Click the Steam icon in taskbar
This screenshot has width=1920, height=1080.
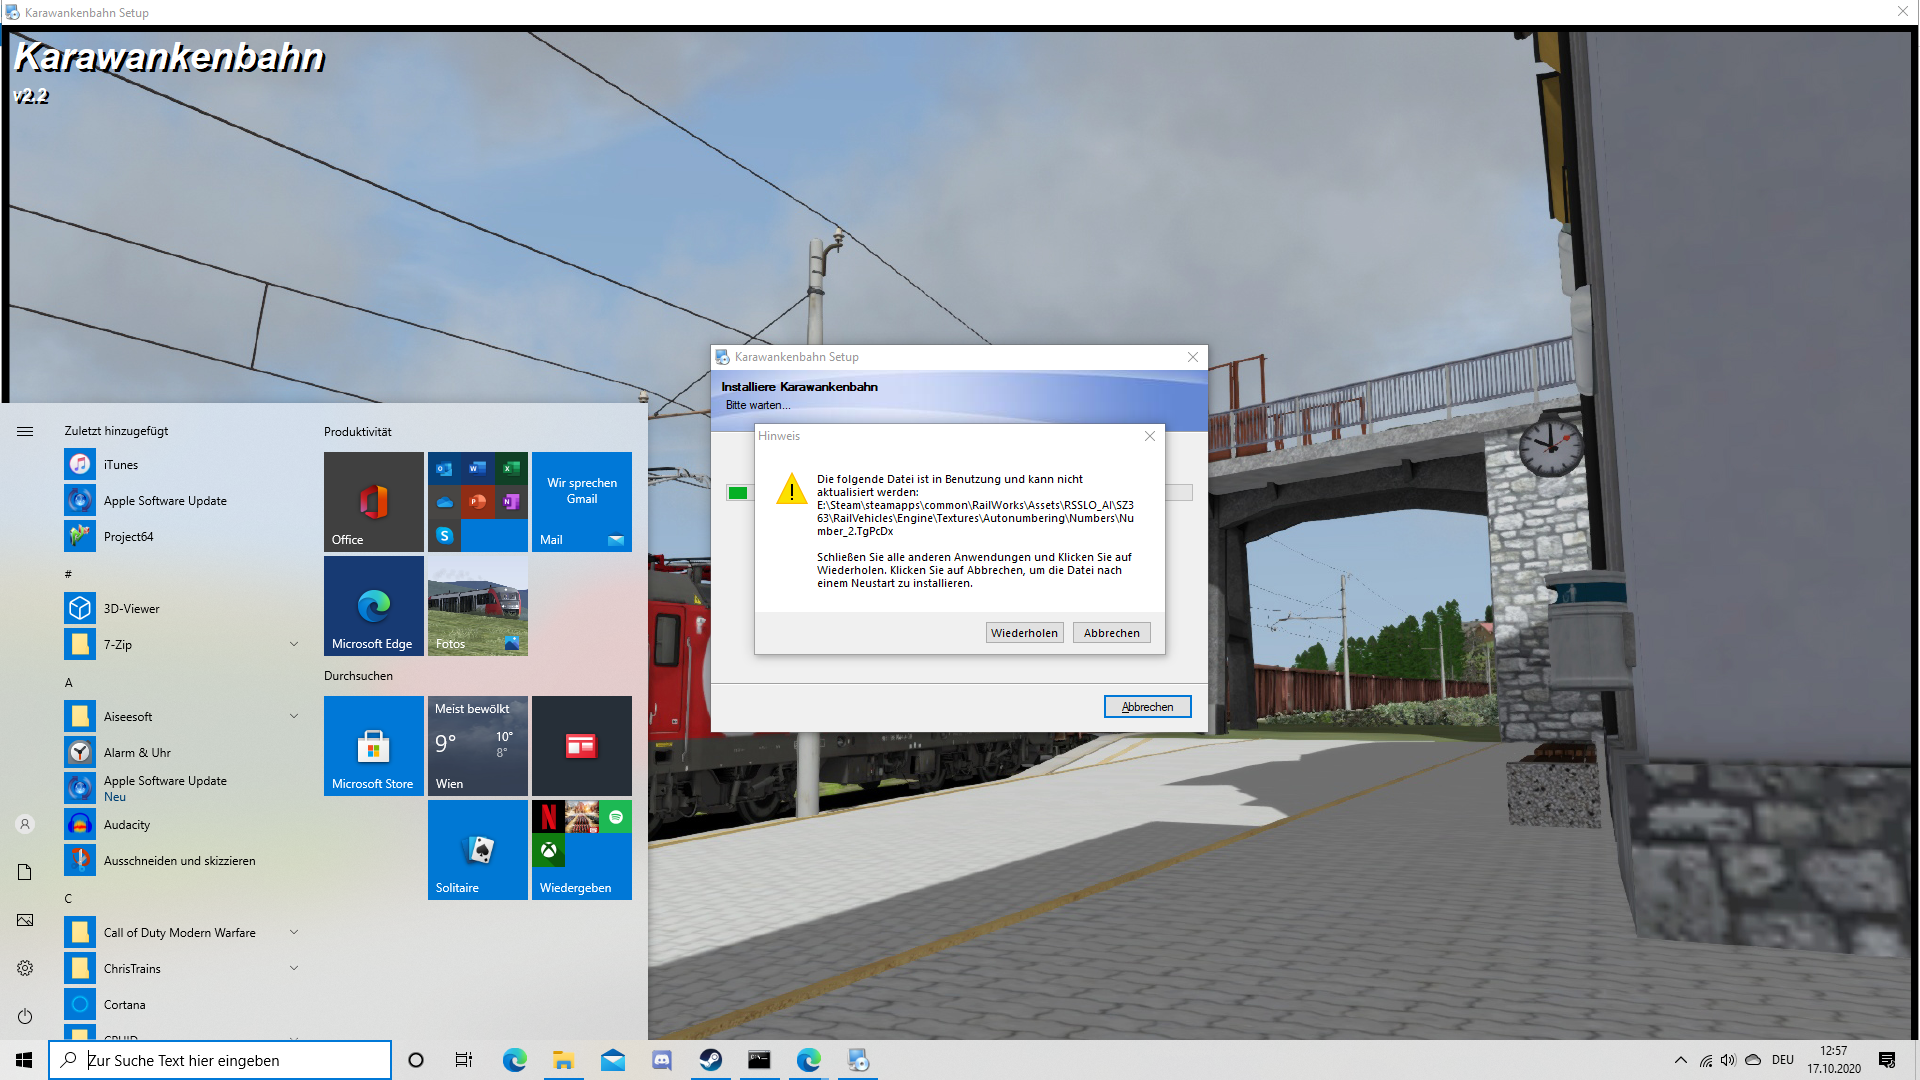(x=711, y=1060)
